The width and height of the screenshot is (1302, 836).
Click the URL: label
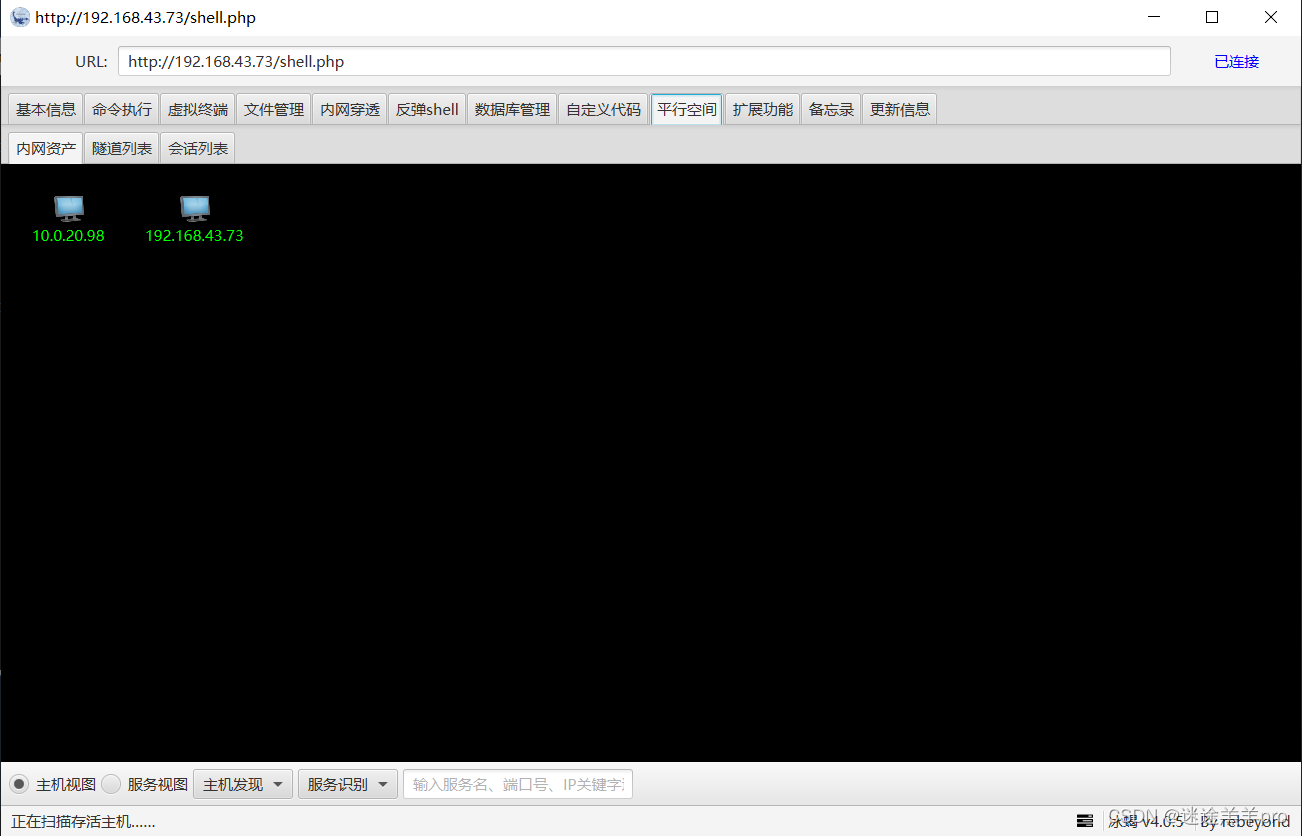point(91,61)
